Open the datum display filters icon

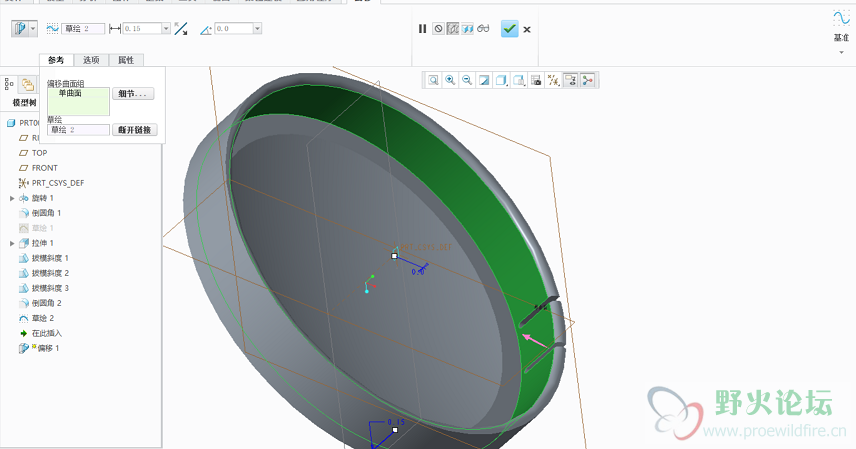[x=553, y=80]
